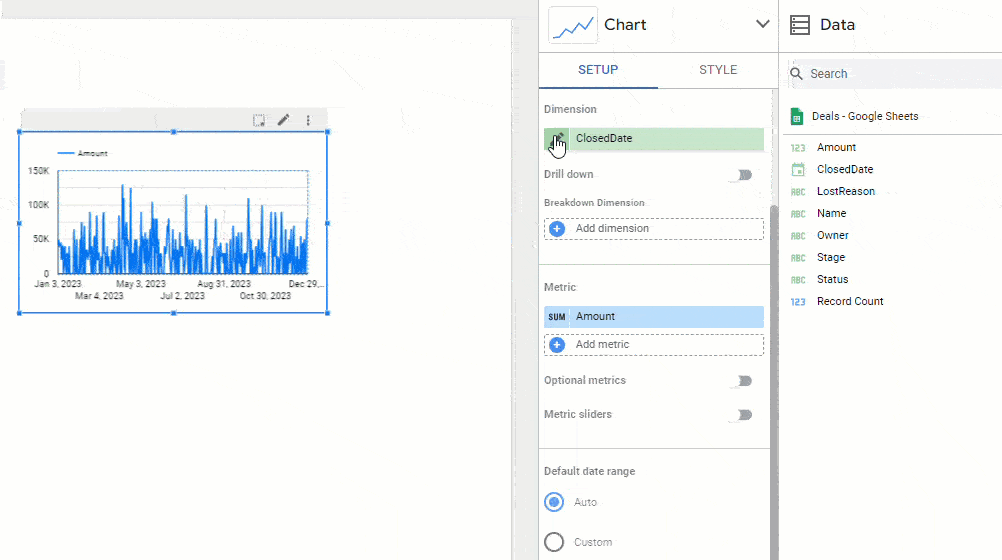Click the Add metric button
The height and width of the screenshot is (560, 1002).
click(x=654, y=345)
